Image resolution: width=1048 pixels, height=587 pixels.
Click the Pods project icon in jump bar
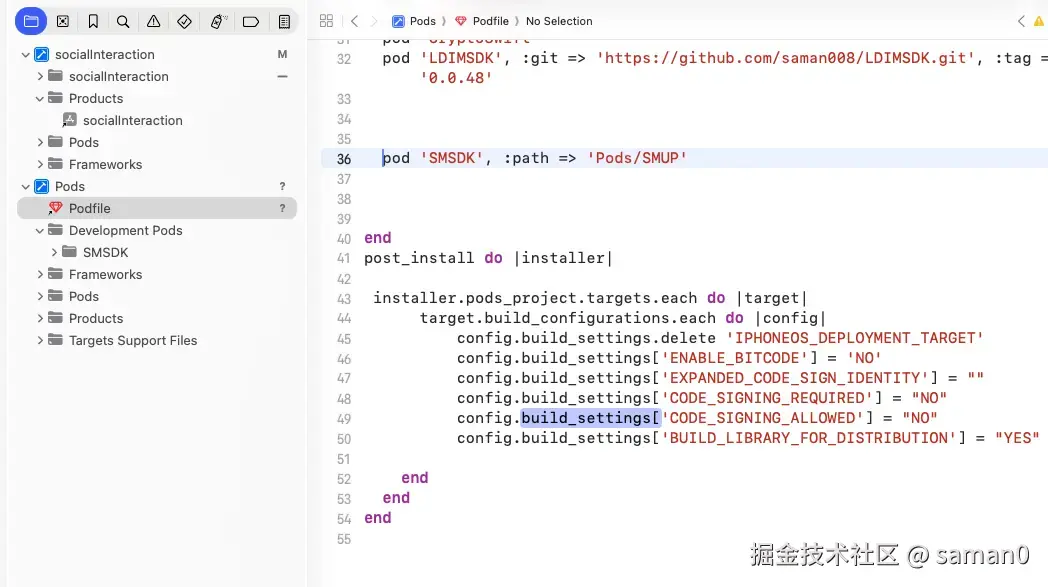(x=398, y=21)
